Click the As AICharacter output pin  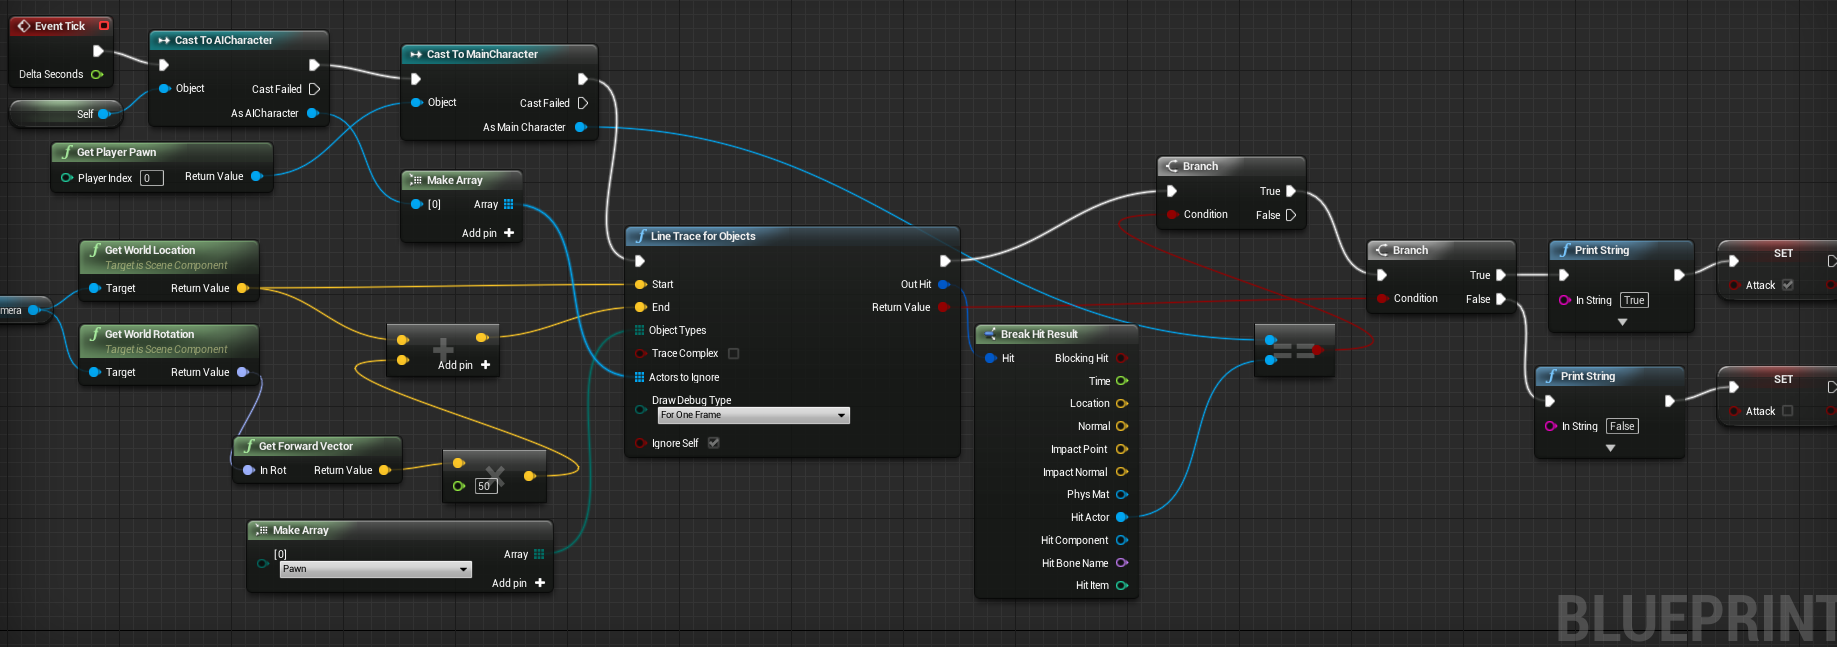(x=312, y=113)
